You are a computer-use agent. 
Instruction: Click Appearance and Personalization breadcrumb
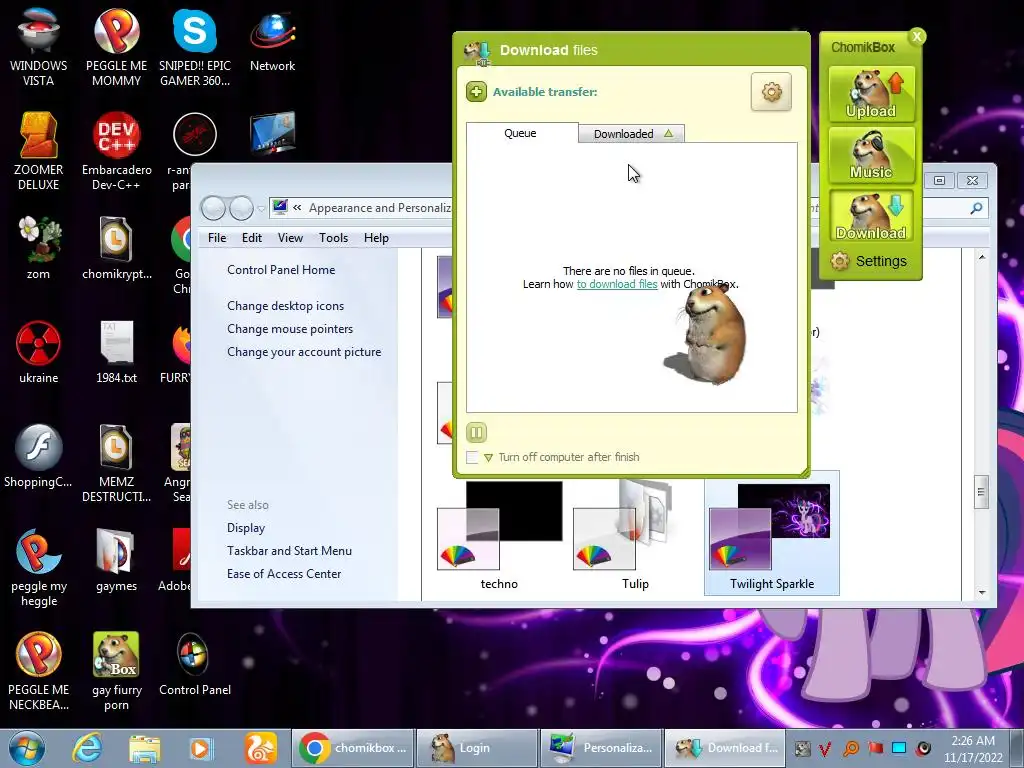(x=379, y=208)
